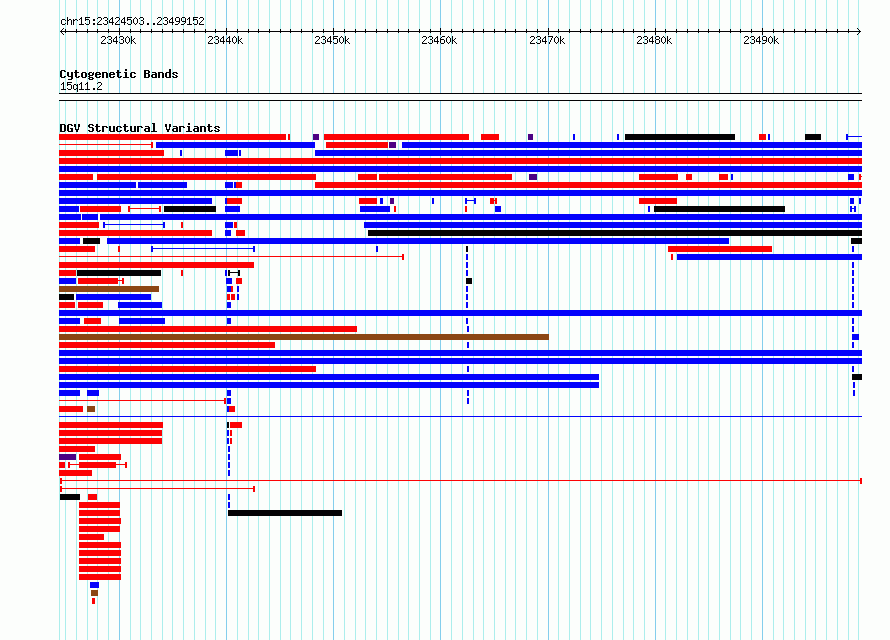Screen dimensions: 890x640
Task: Select the thin red line ending near 23456k
Action: click(x=232, y=257)
